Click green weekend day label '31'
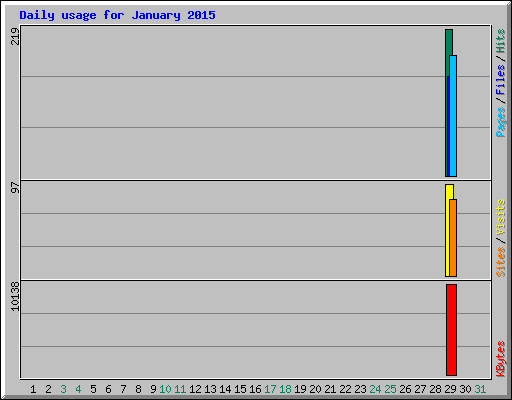Image resolution: width=512 pixels, height=400 pixels. coord(480,389)
